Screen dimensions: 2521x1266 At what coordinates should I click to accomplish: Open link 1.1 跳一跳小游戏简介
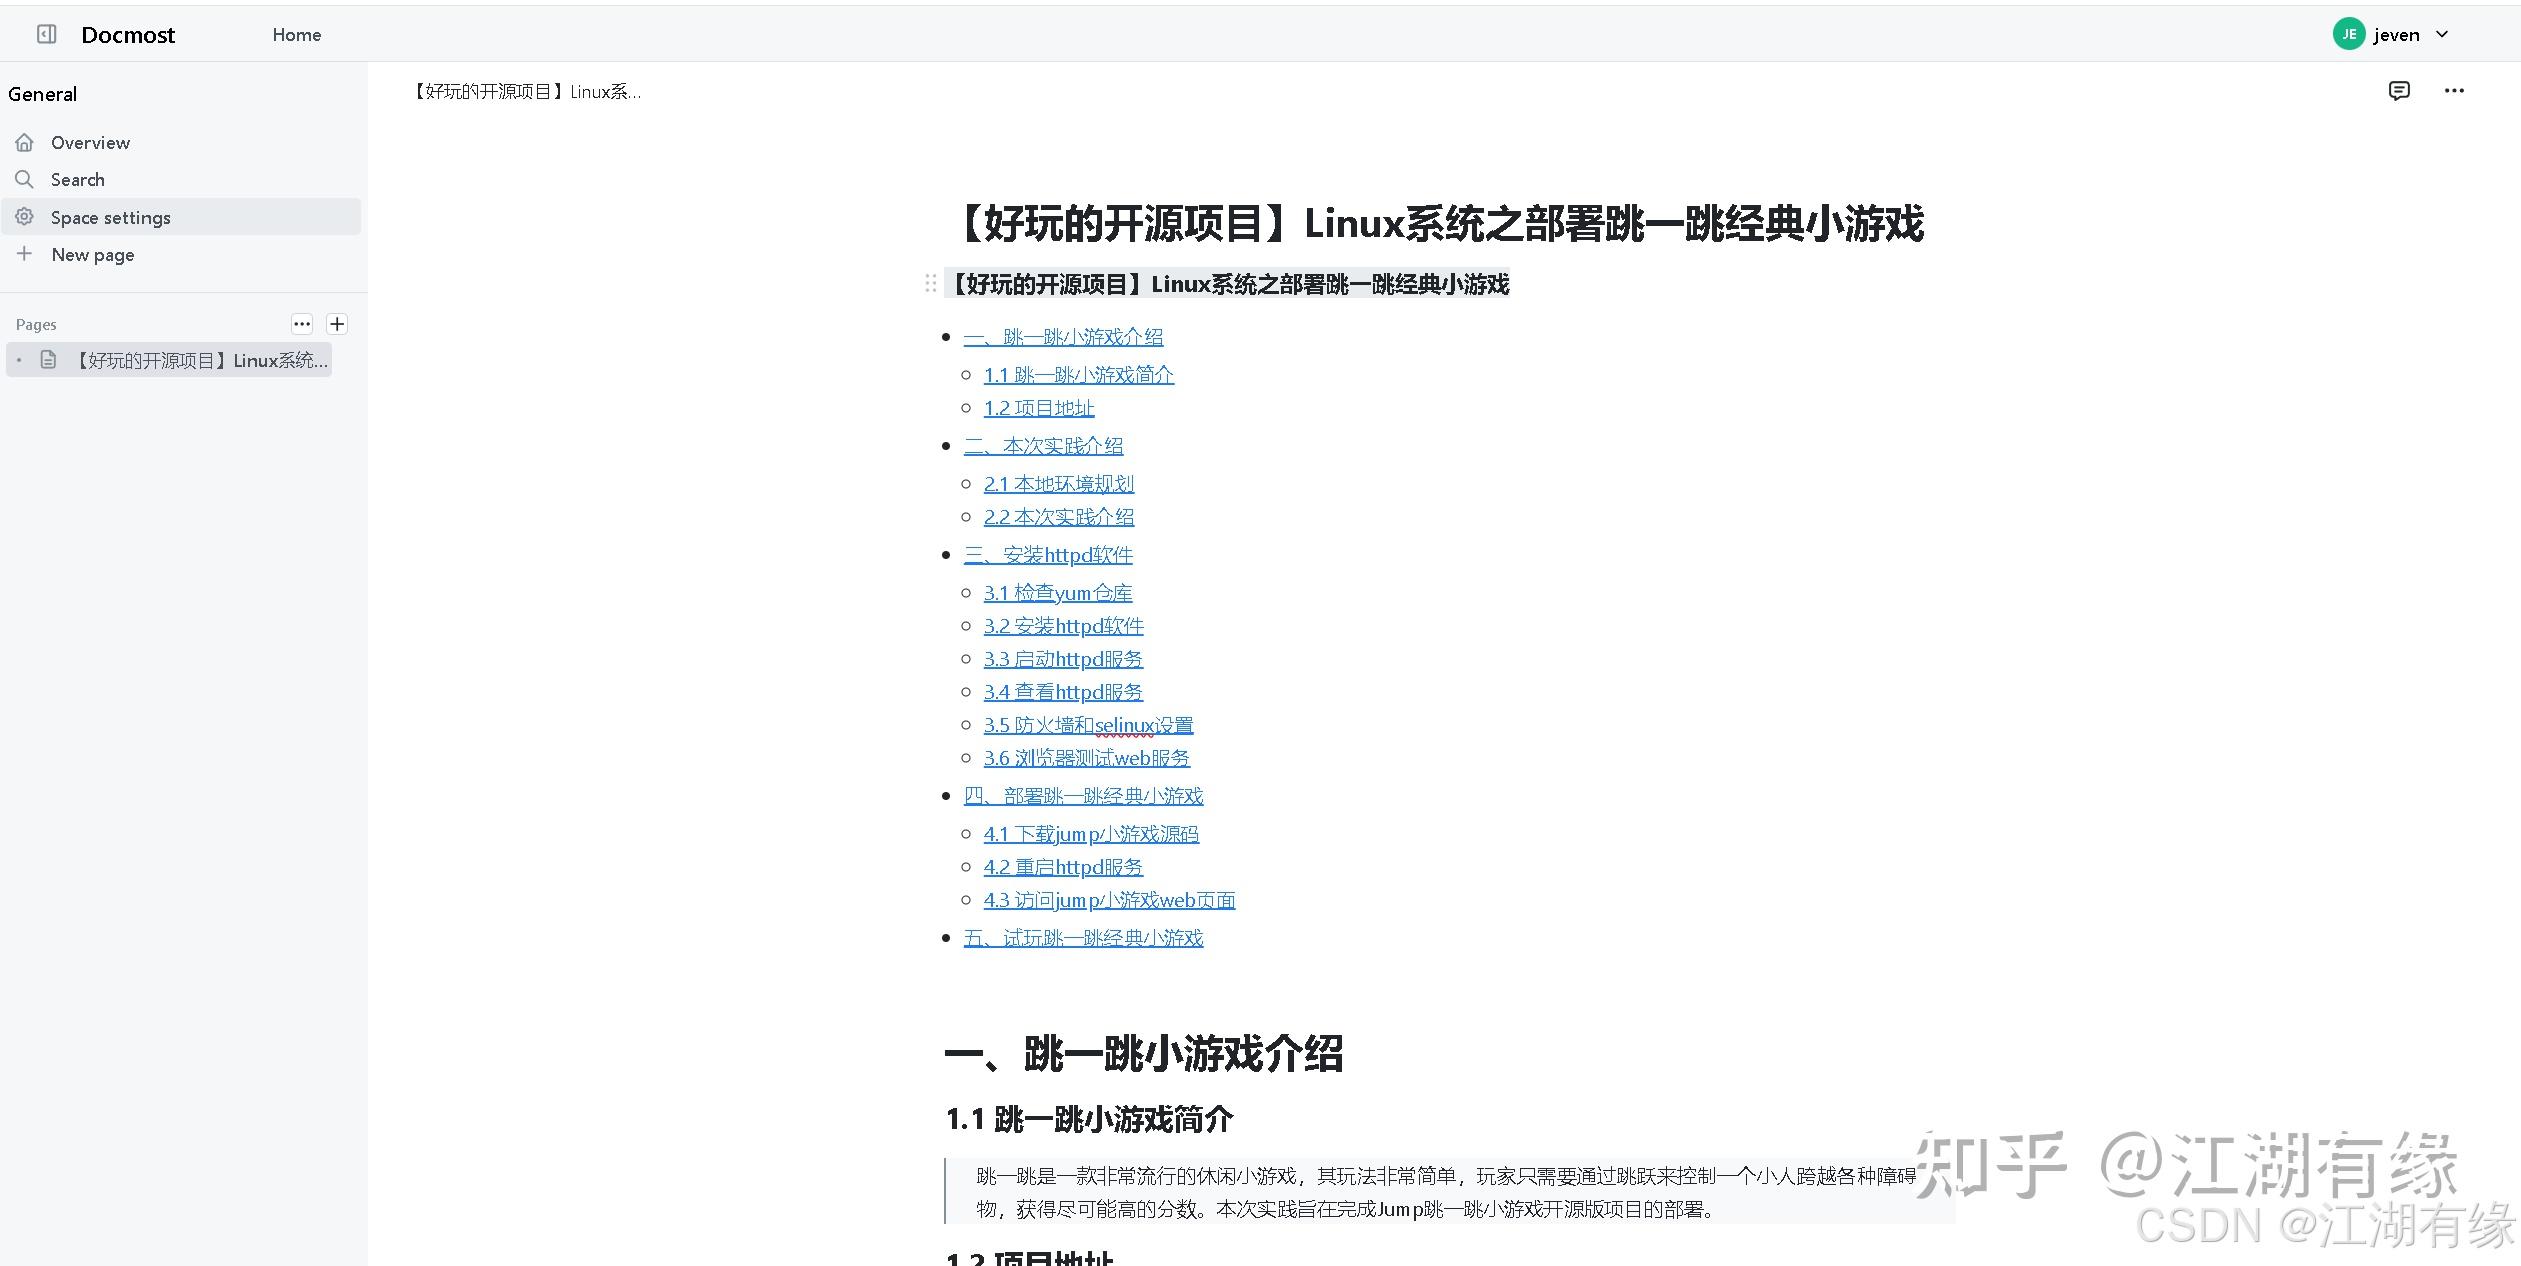(1078, 374)
